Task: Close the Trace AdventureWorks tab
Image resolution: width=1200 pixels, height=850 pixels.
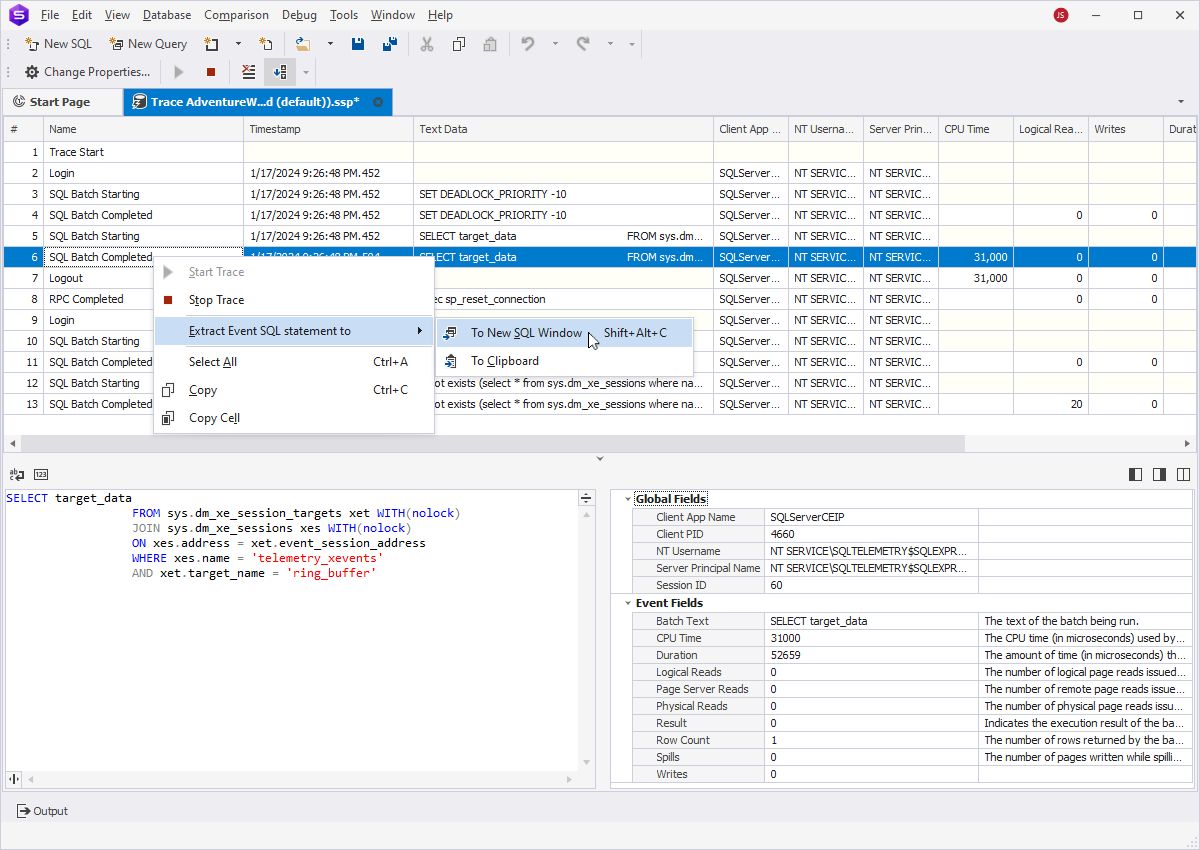Action: tap(378, 102)
